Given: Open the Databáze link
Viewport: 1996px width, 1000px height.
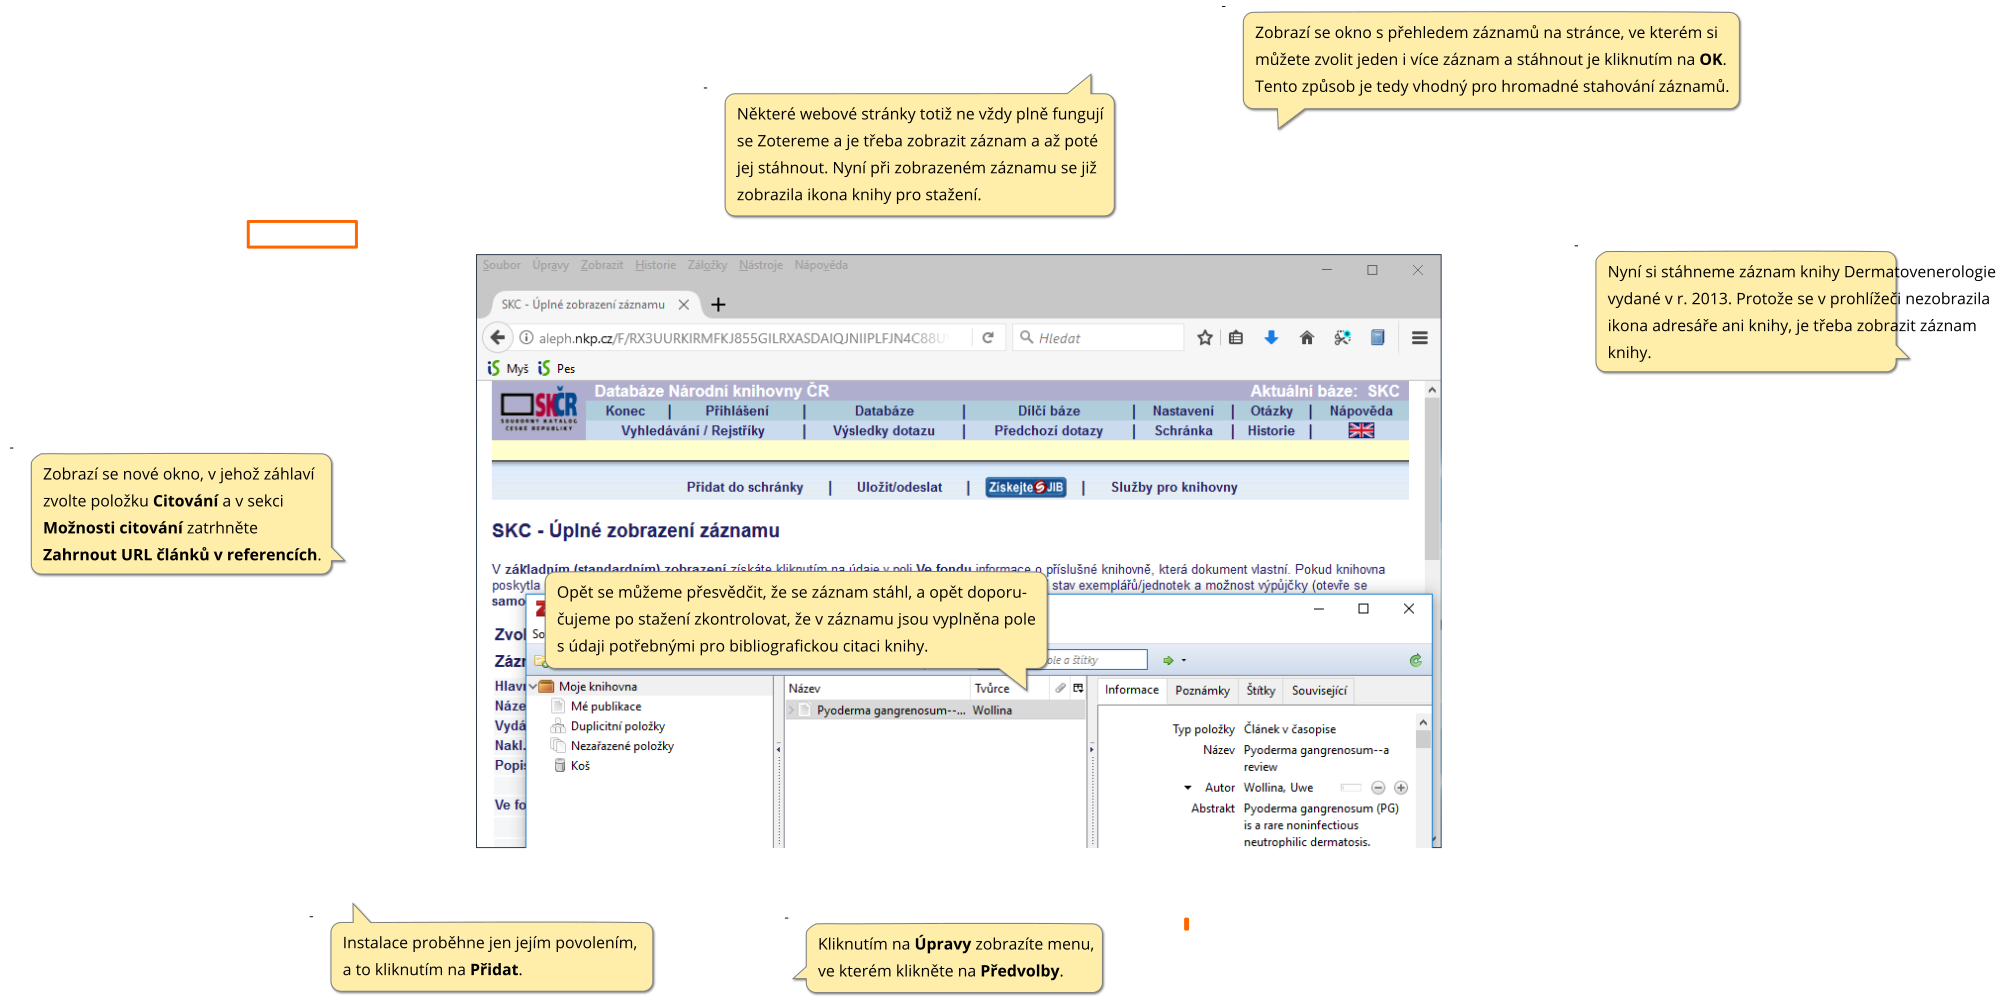Looking at the screenshot, I should pyautogui.click(x=884, y=411).
